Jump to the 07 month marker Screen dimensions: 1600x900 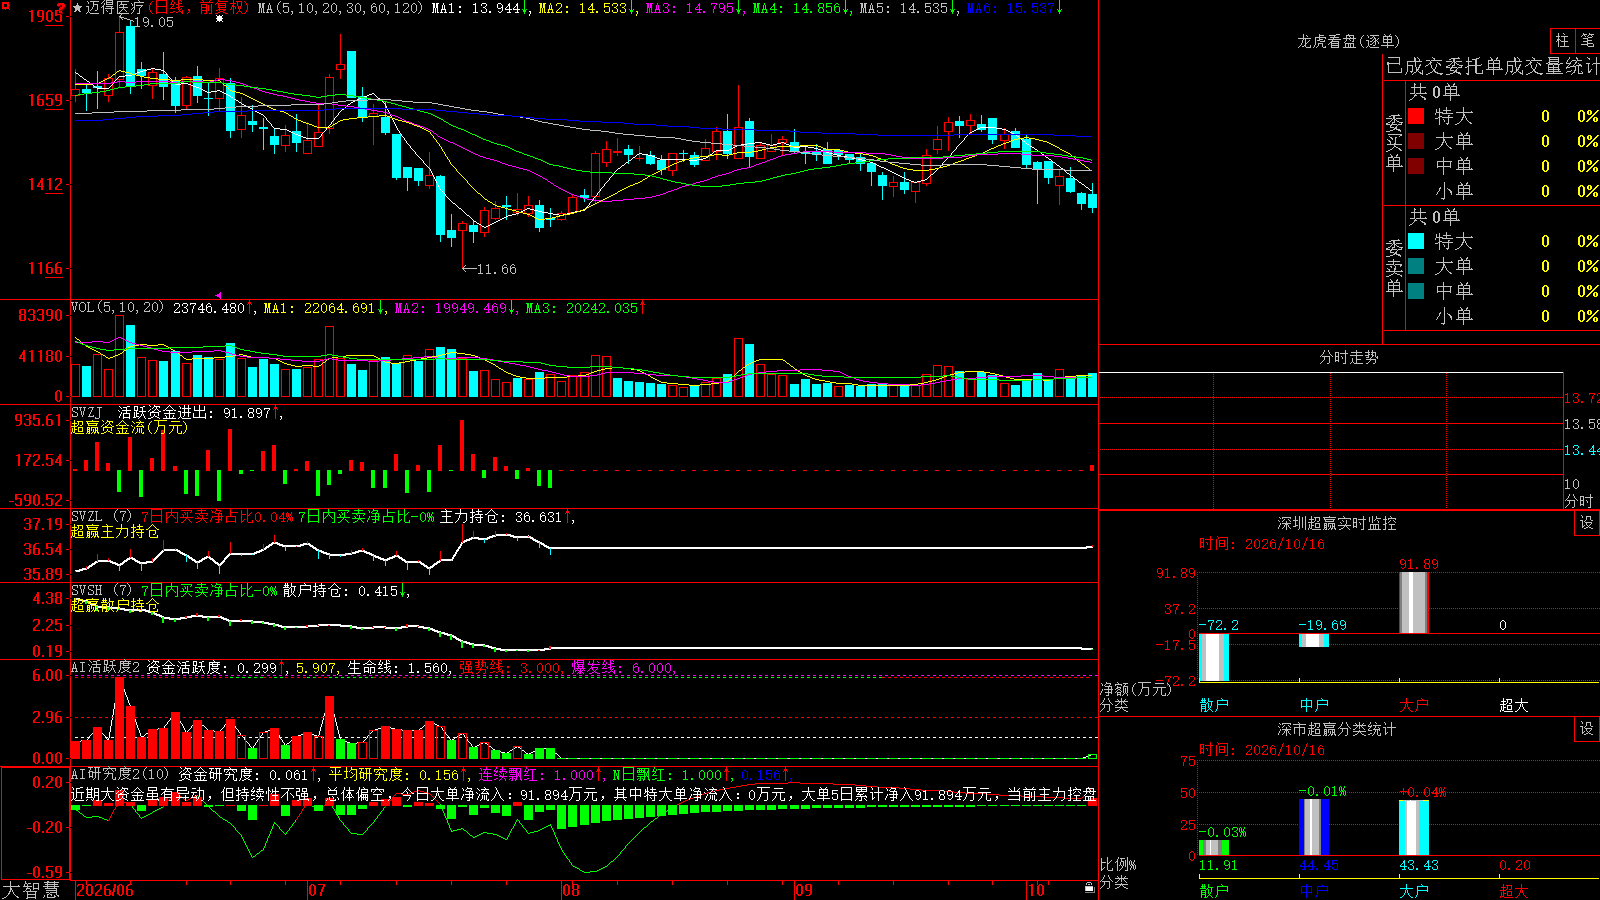click(317, 890)
